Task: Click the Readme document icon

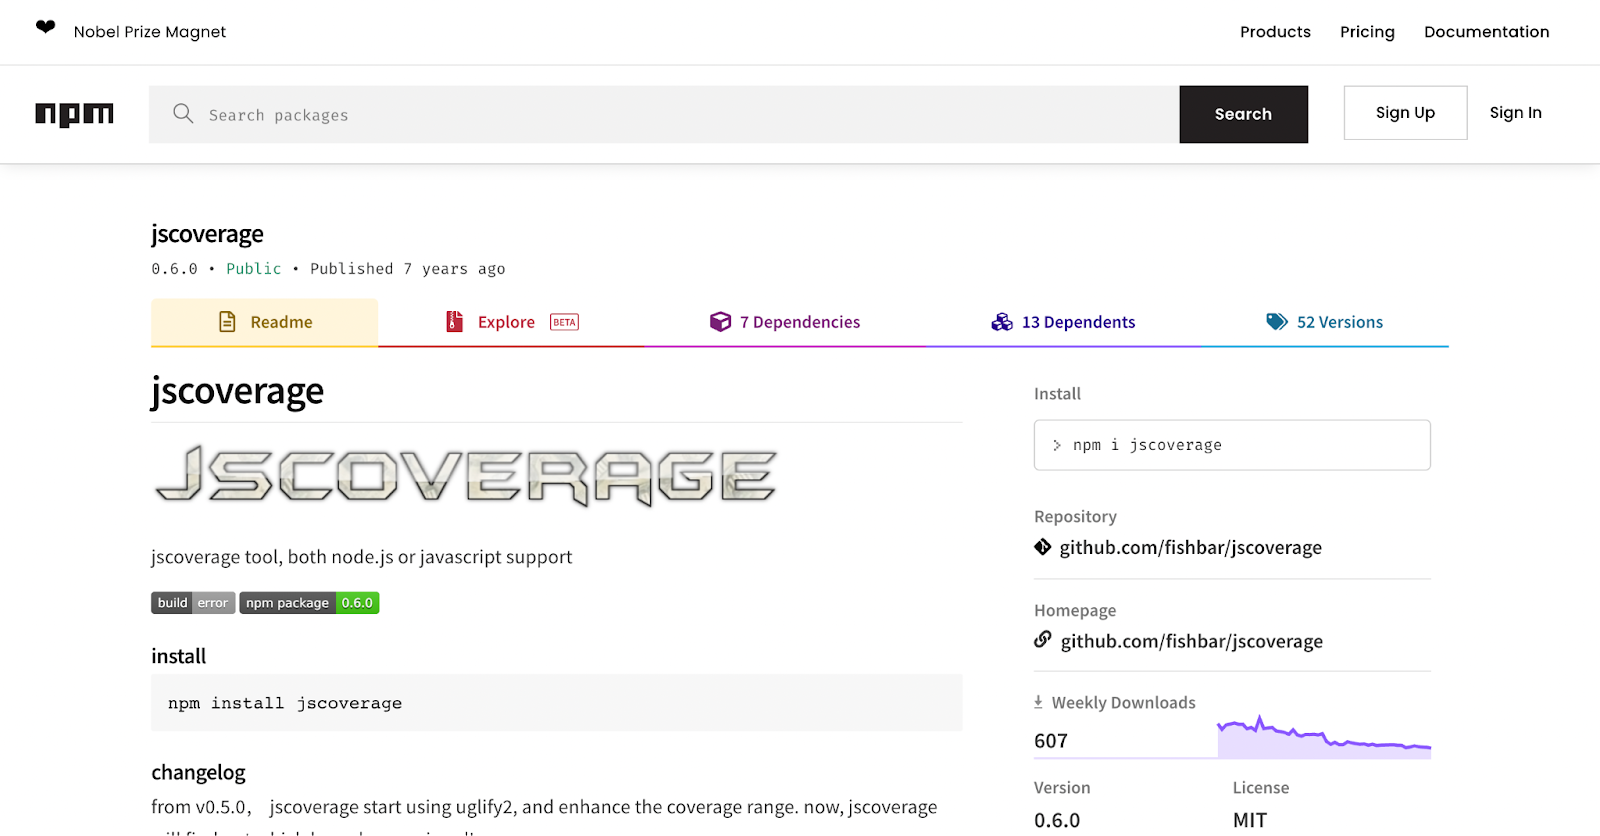Action: [x=227, y=321]
